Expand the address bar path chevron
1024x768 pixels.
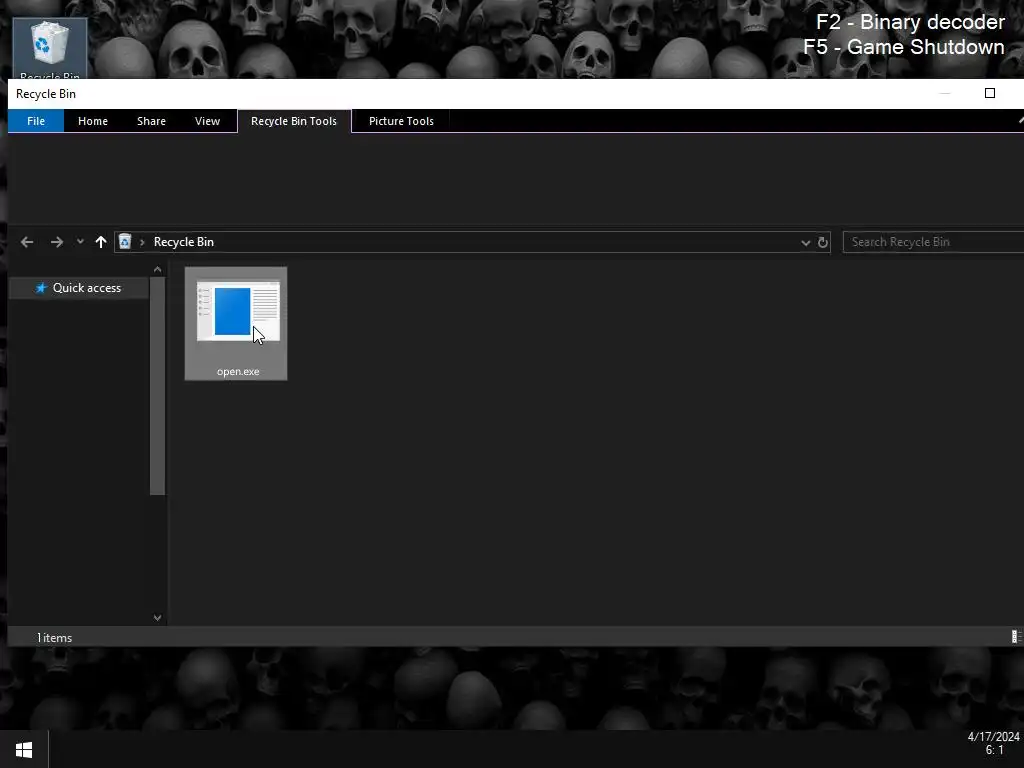(142, 242)
